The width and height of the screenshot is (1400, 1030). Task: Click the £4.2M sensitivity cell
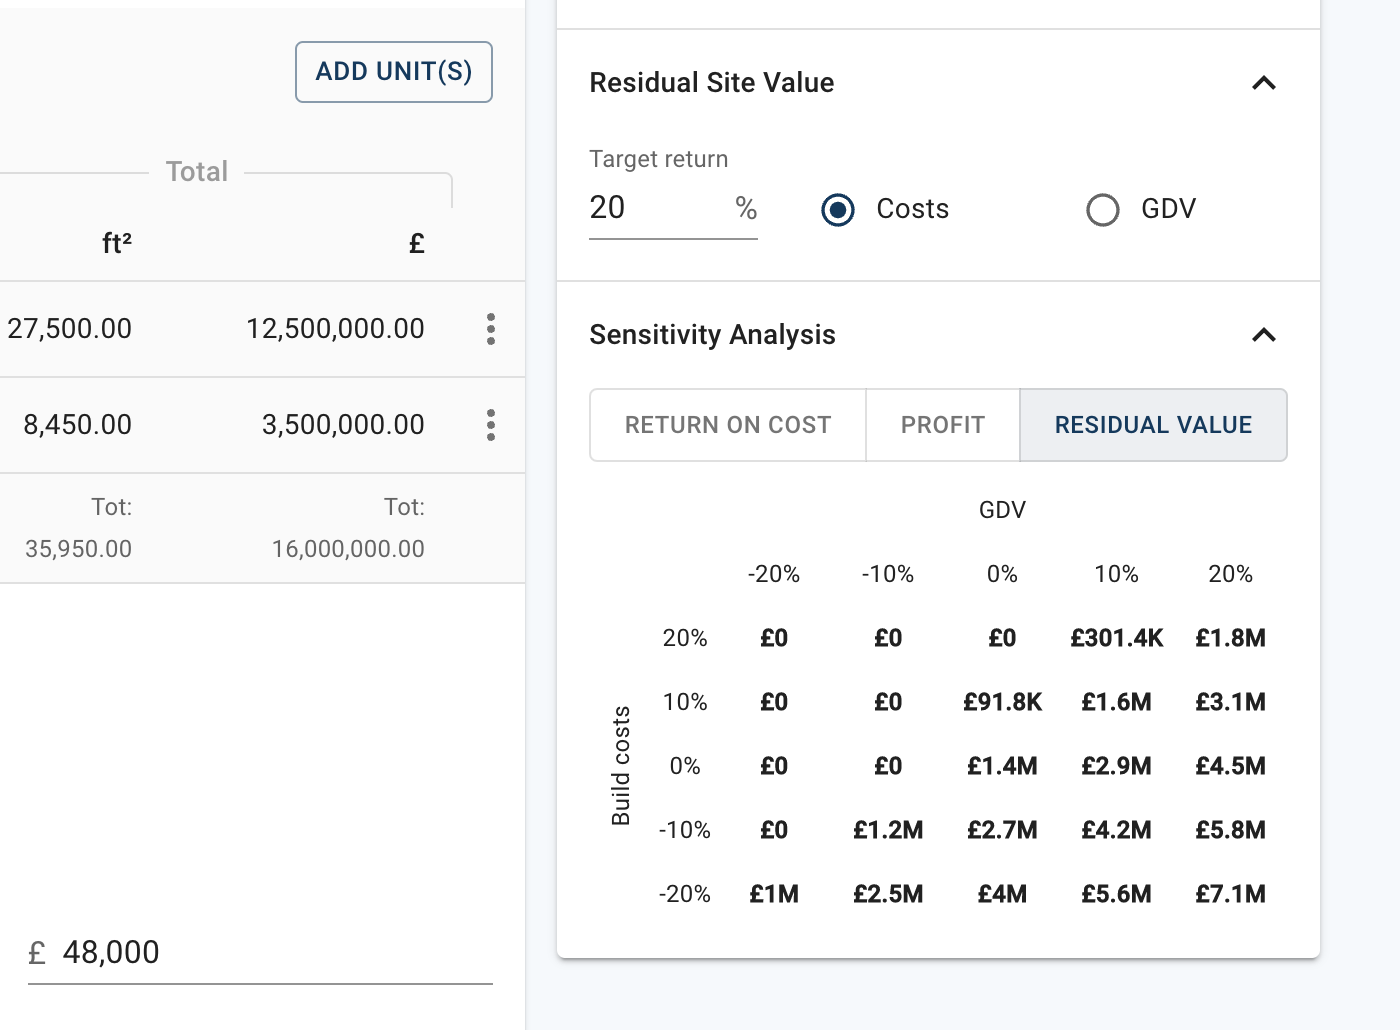[x=1117, y=830]
